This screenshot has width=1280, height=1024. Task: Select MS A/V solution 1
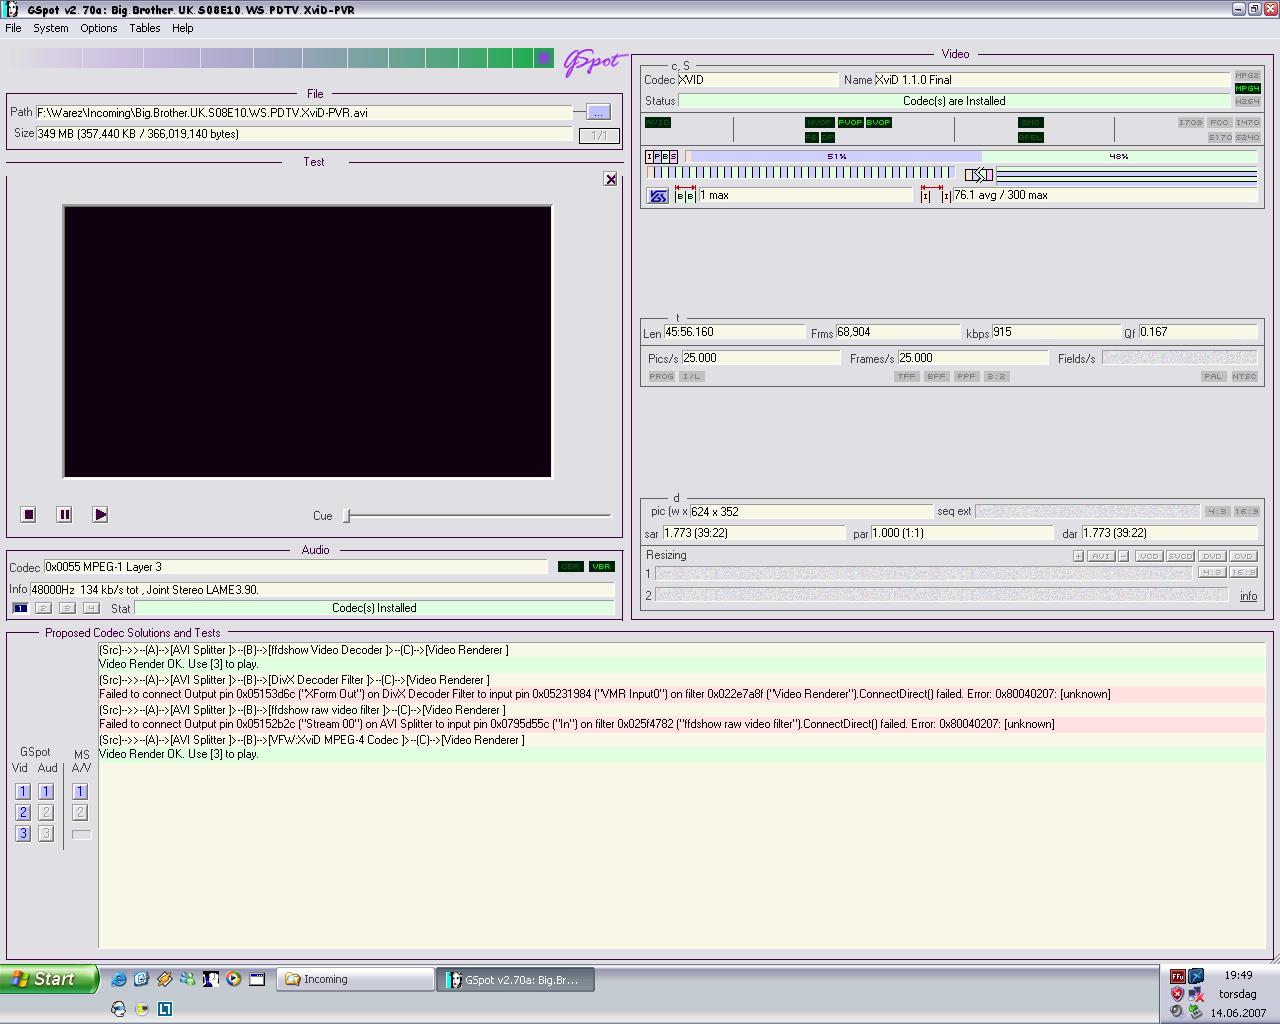[80, 791]
